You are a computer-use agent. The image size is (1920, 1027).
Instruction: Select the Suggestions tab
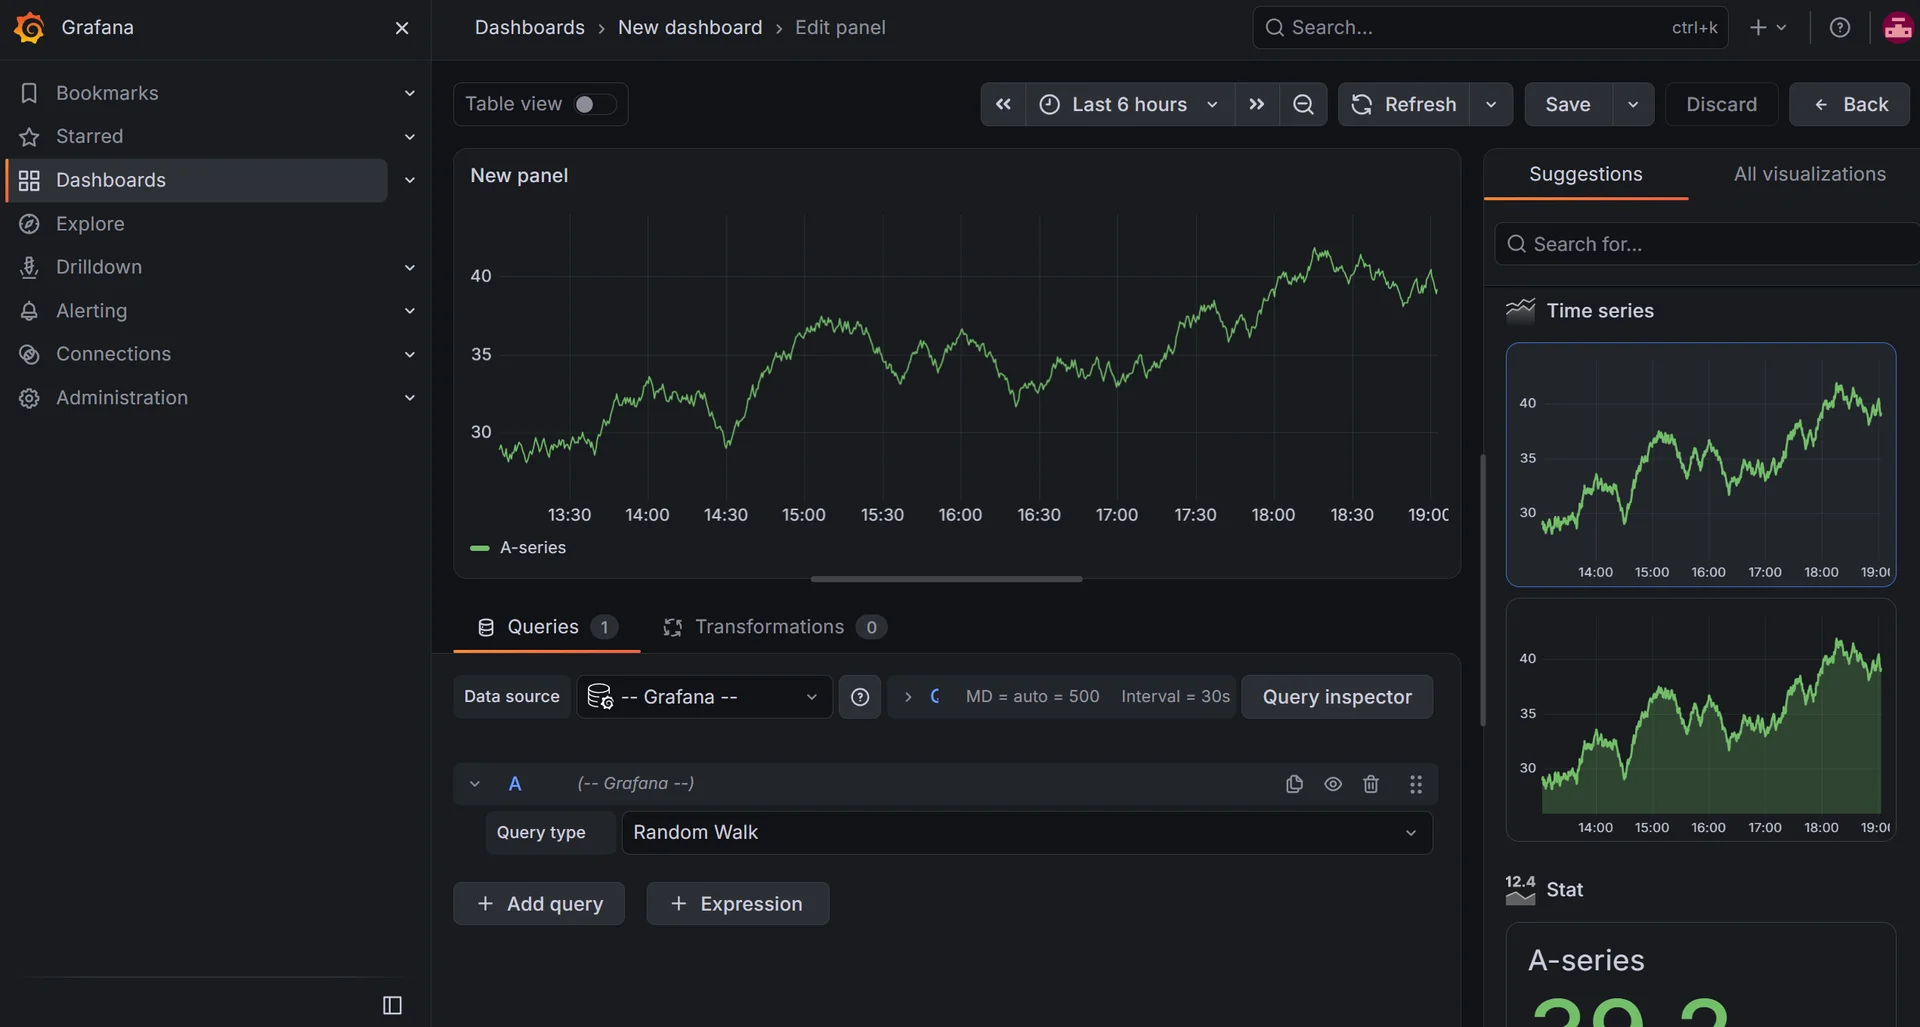click(1585, 174)
